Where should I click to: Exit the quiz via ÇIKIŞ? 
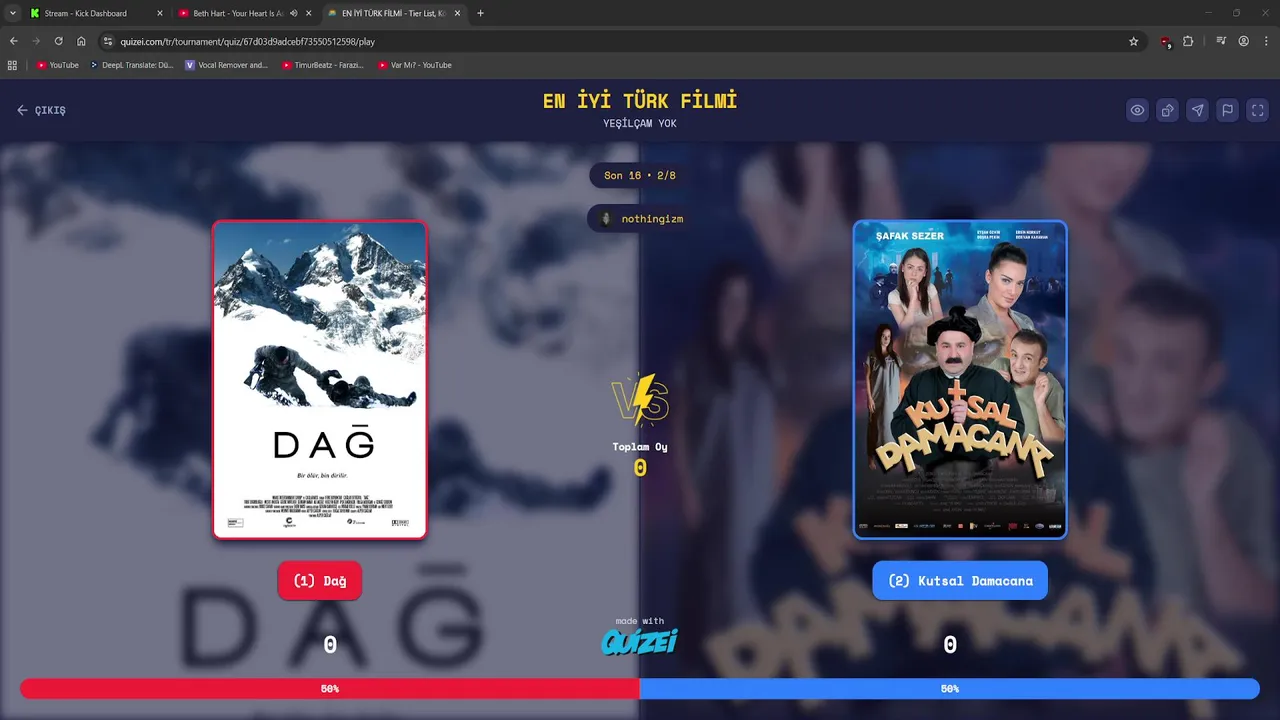[41, 110]
